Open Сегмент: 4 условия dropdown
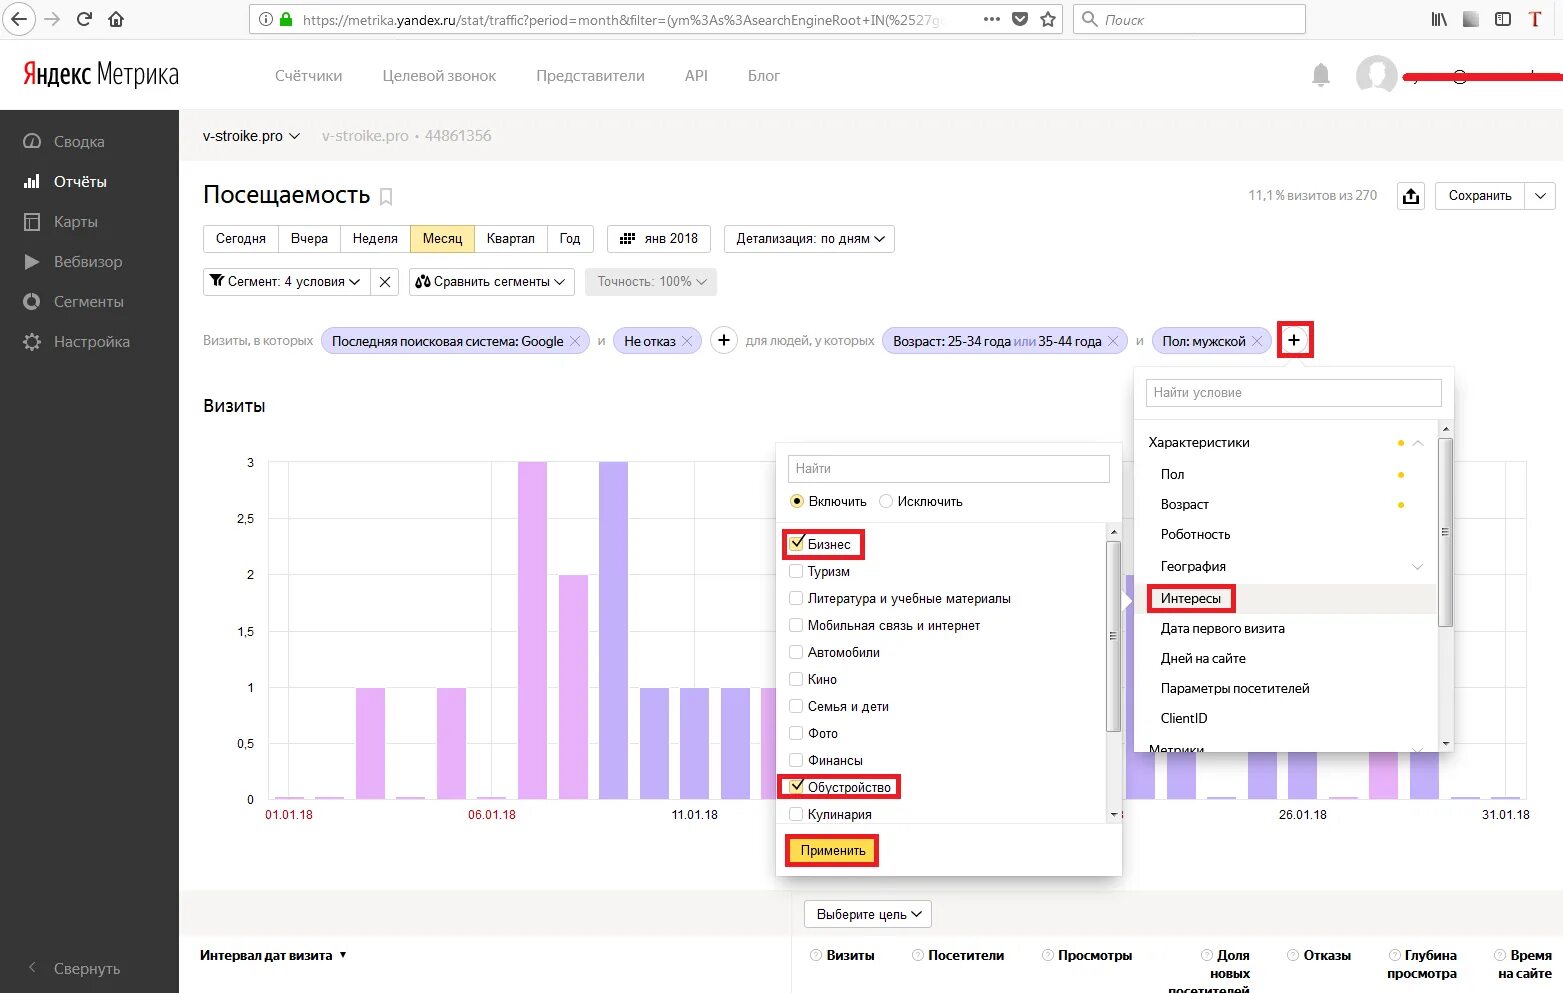Image resolution: width=1563 pixels, height=993 pixels. [286, 282]
